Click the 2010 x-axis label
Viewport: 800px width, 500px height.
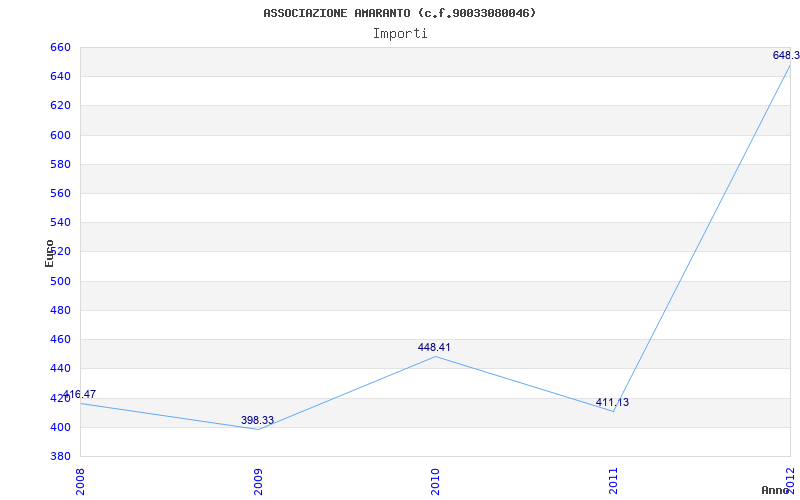tap(435, 480)
